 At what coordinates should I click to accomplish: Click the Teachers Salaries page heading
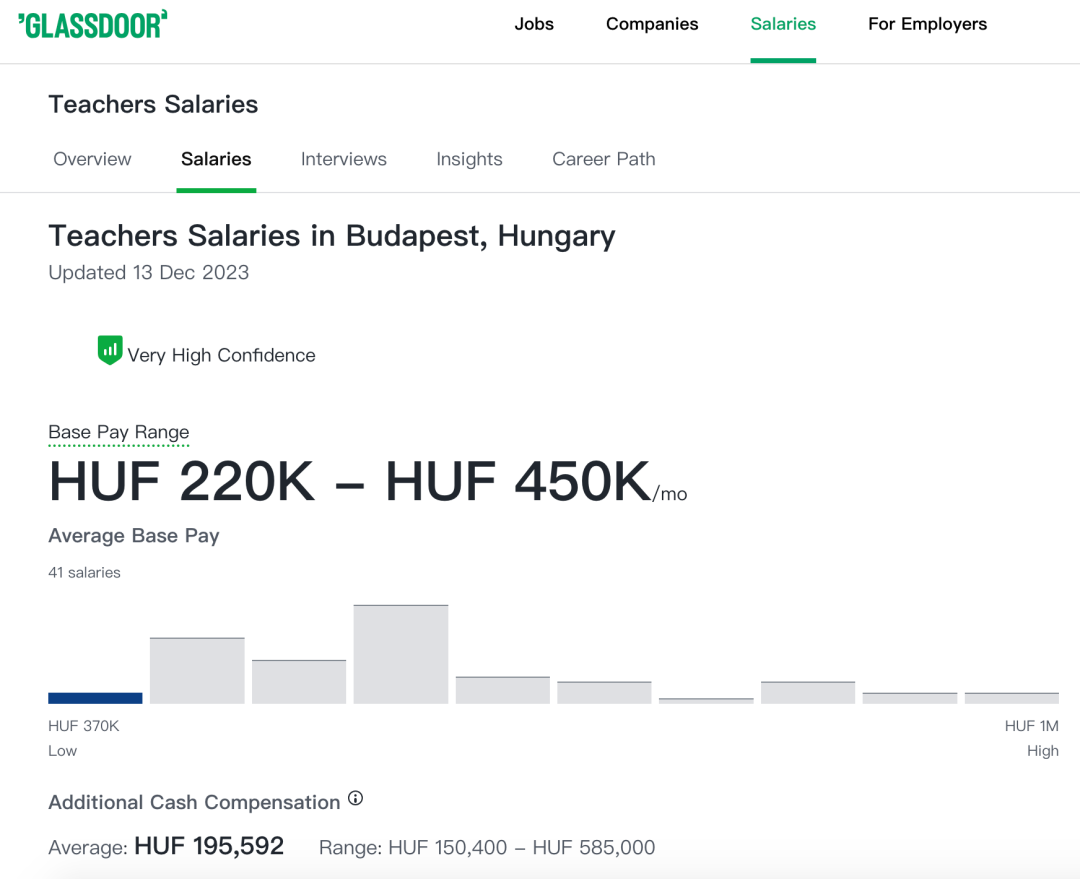pos(153,105)
